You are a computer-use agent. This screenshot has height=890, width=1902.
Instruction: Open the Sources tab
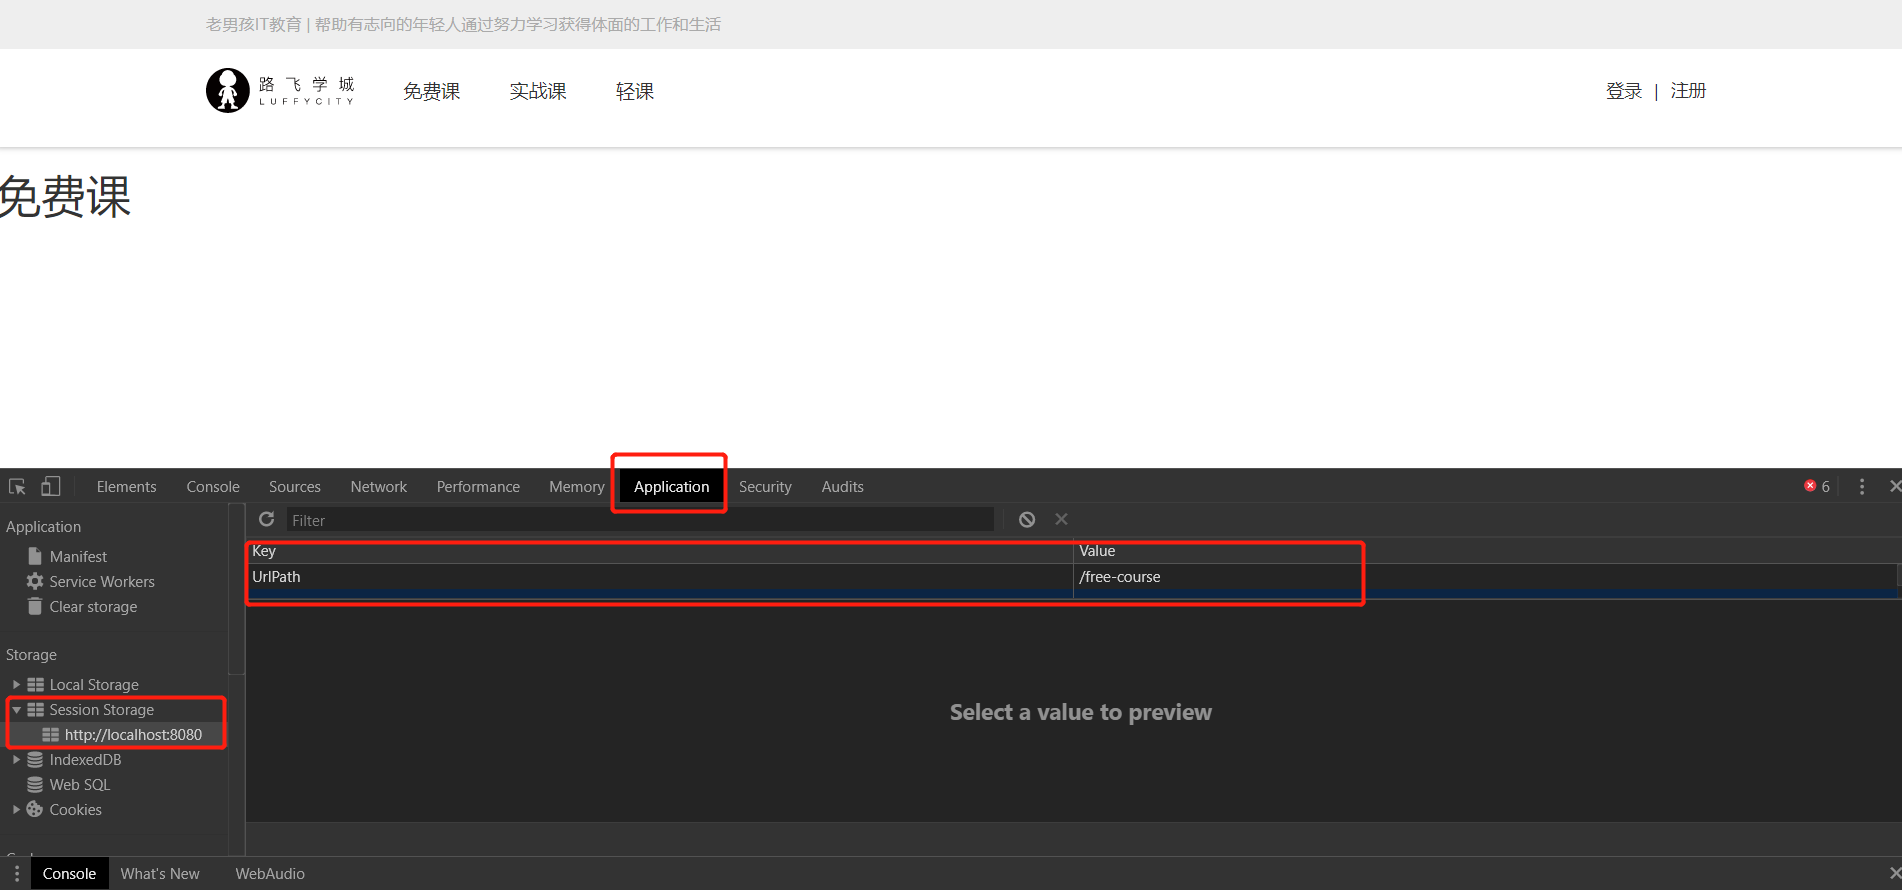click(x=295, y=486)
